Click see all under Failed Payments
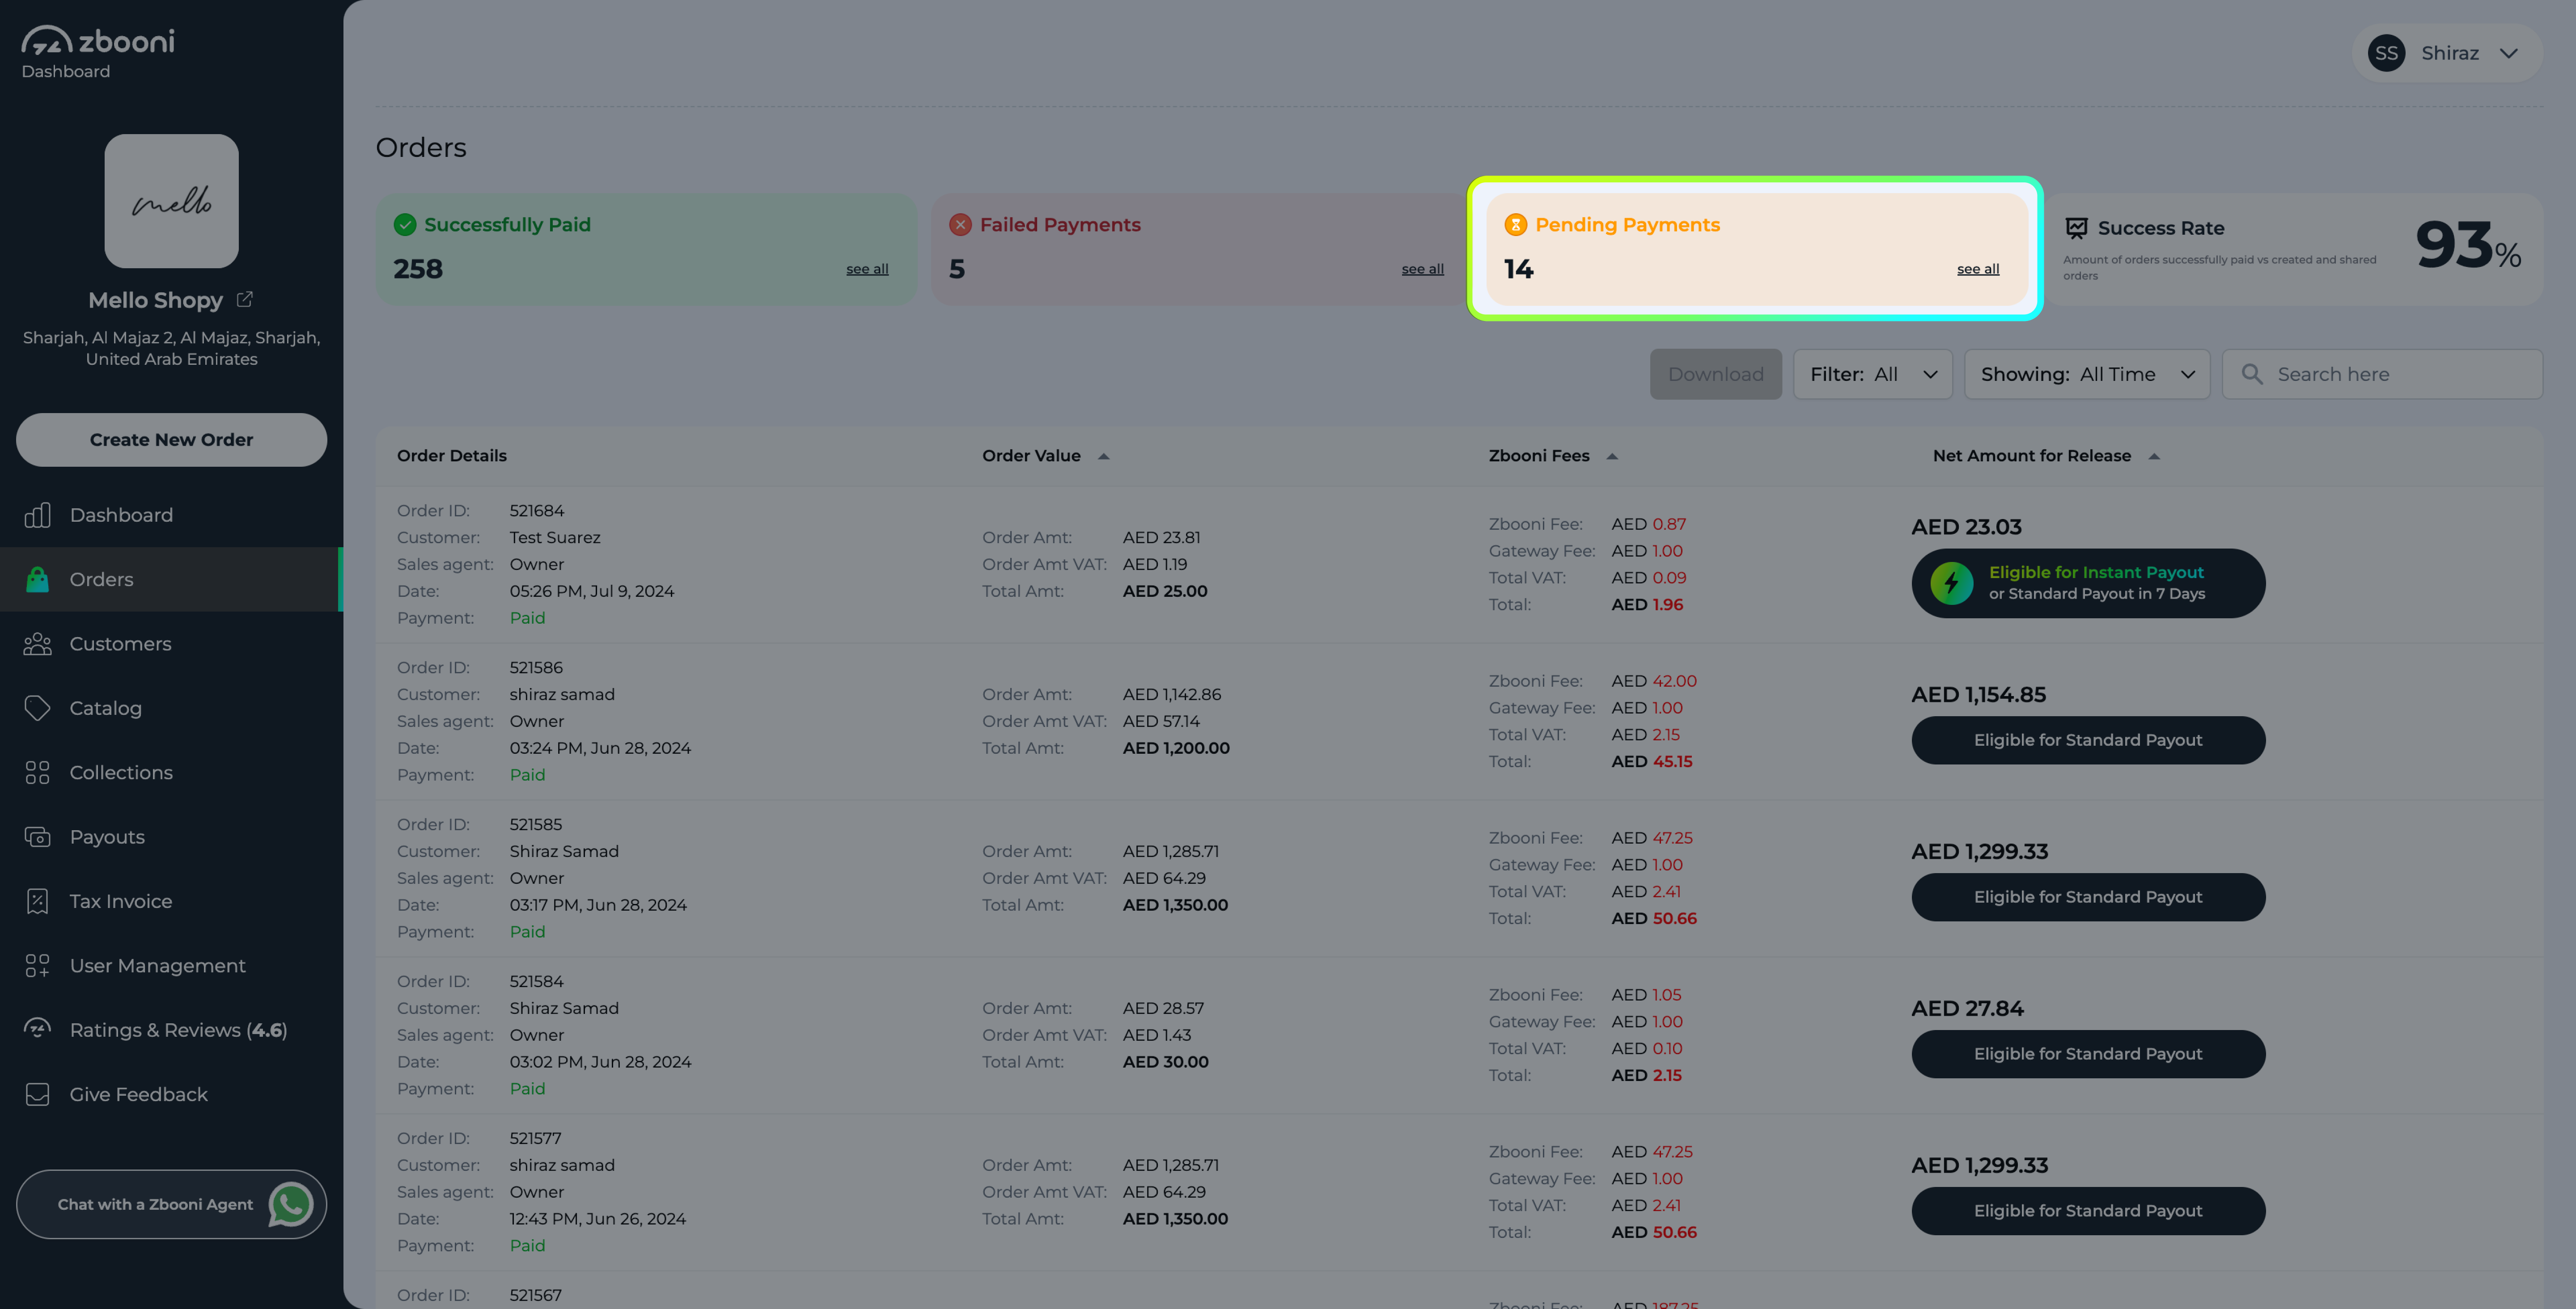Image resolution: width=2576 pixels, height=1309 pixels. coord(1422,269)
